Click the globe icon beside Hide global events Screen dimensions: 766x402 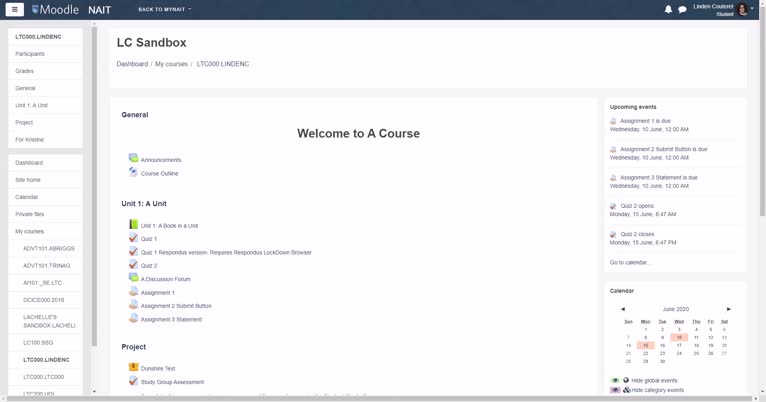tap(626, 380)
